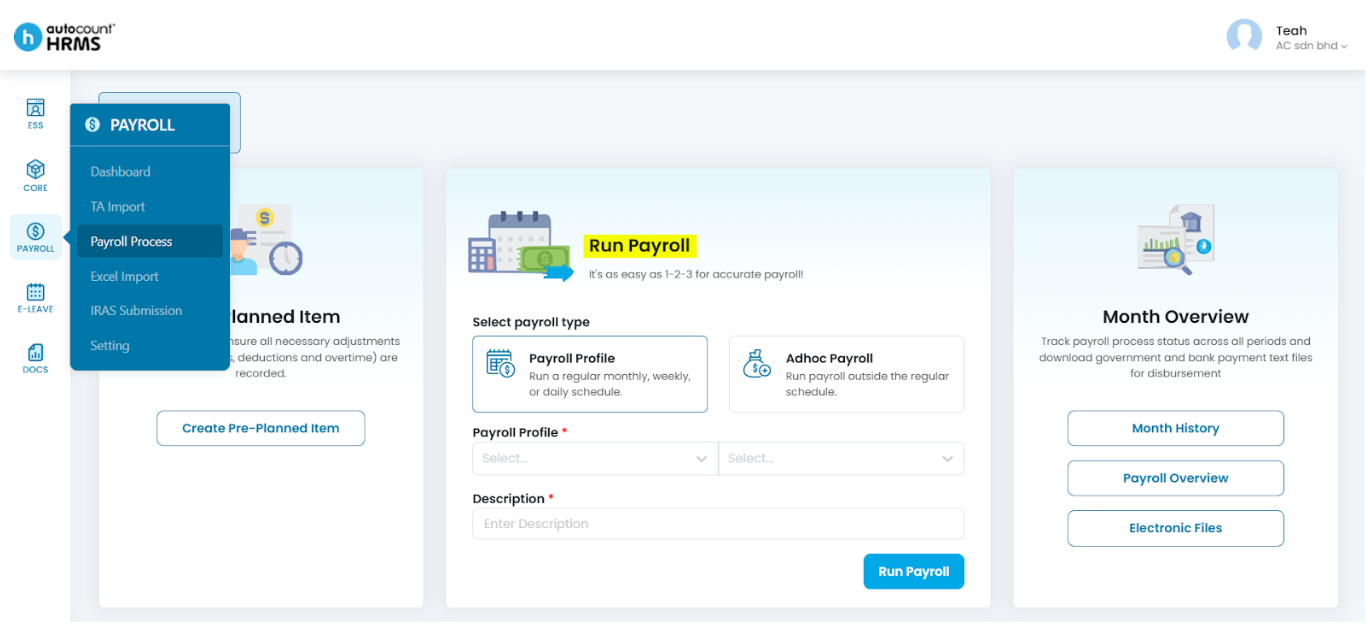
Task: Open the CORE module icon
Action: (36, 175)
